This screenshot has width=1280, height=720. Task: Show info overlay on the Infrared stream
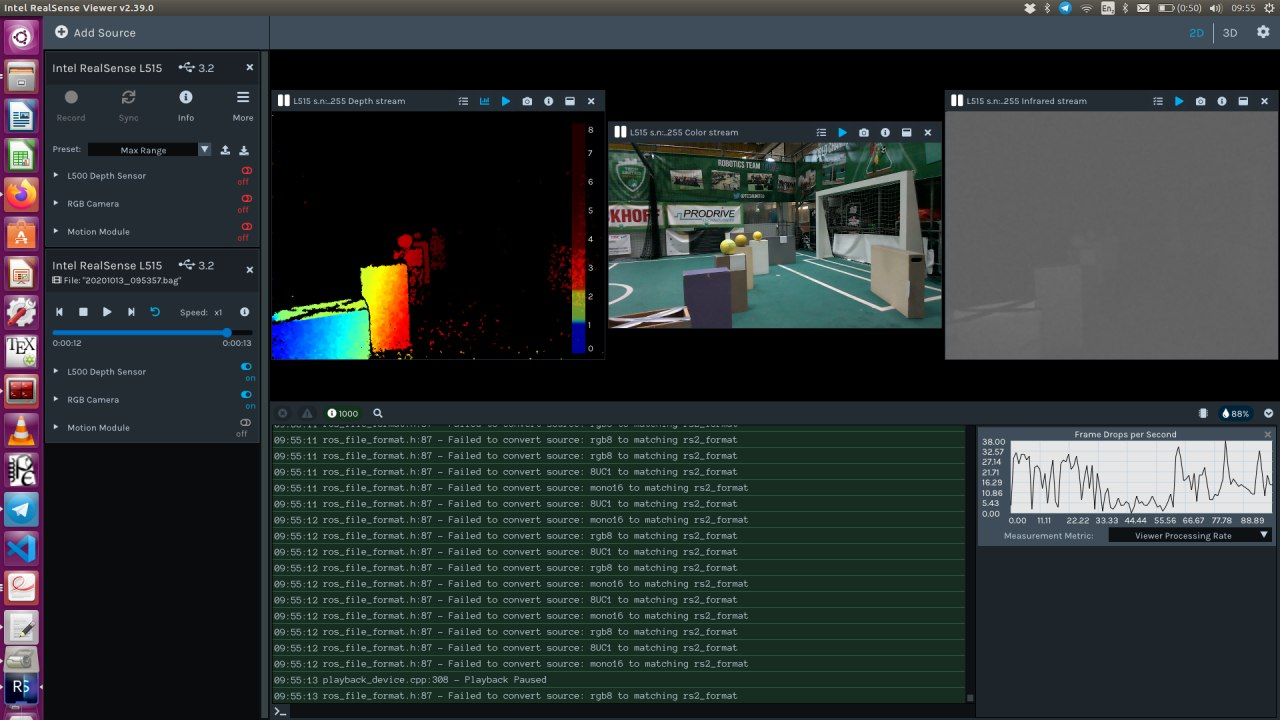click(x=1221, y=100)
